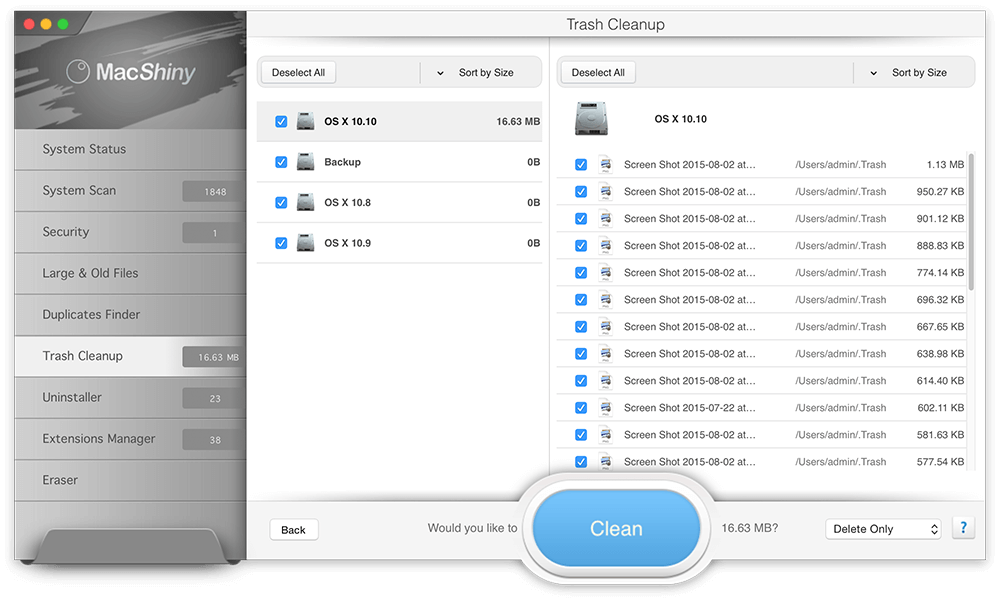The width and height of the screenshot is (1000, 602).
Task: Uncheck the 774.14 KB file checkbox
Action: point(581,272)
